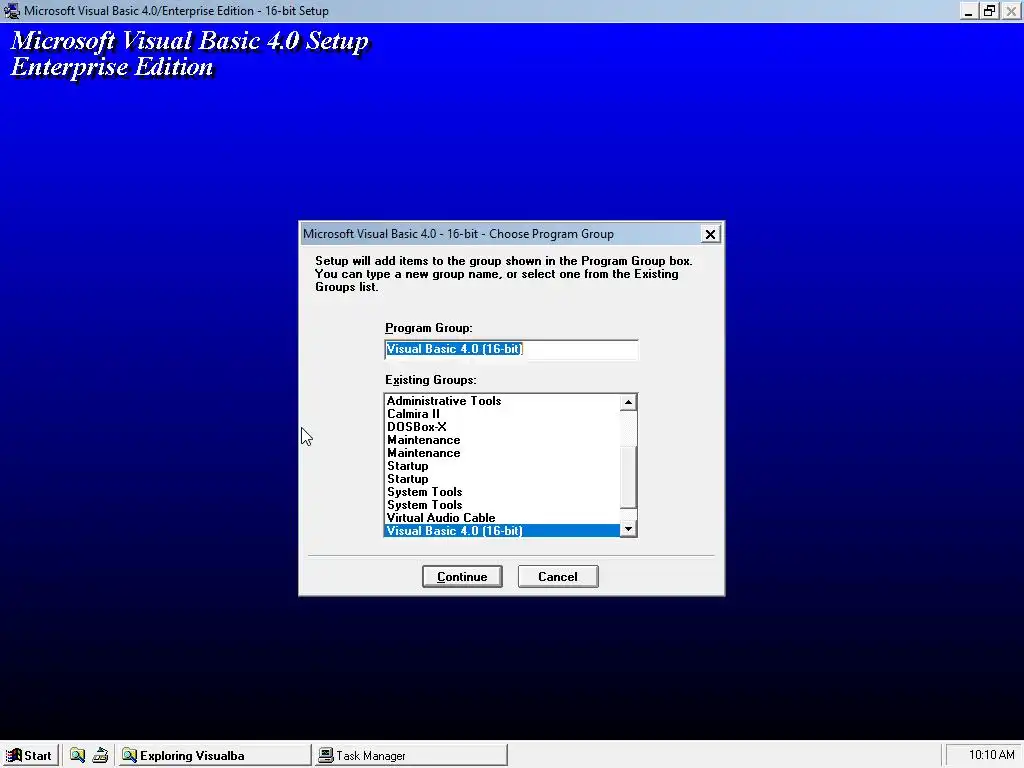1024x768 pixels.
Task: Click the list scrollbar up arrow
Action: click(628, 402)
